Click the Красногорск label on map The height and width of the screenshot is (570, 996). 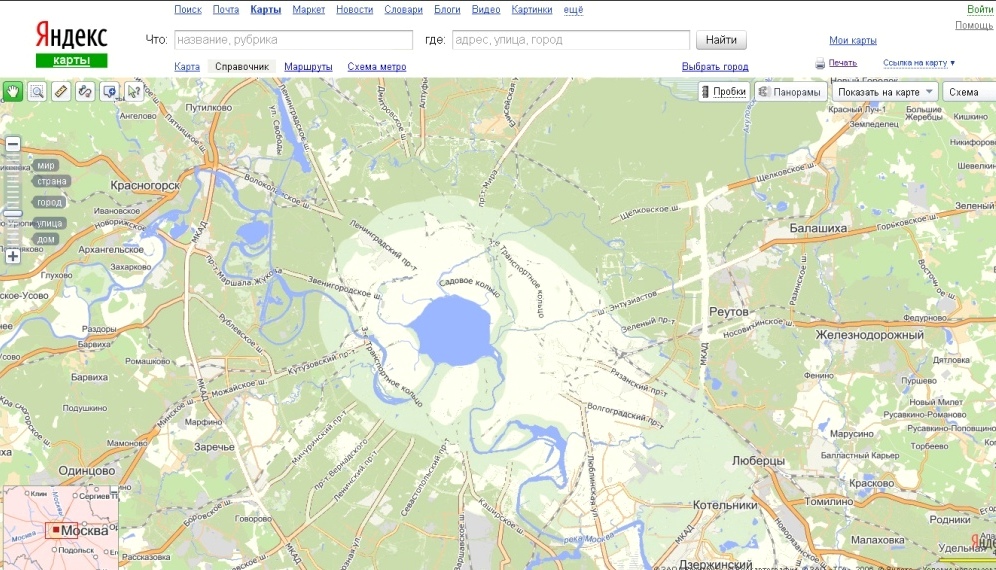[x=145, y=186]
